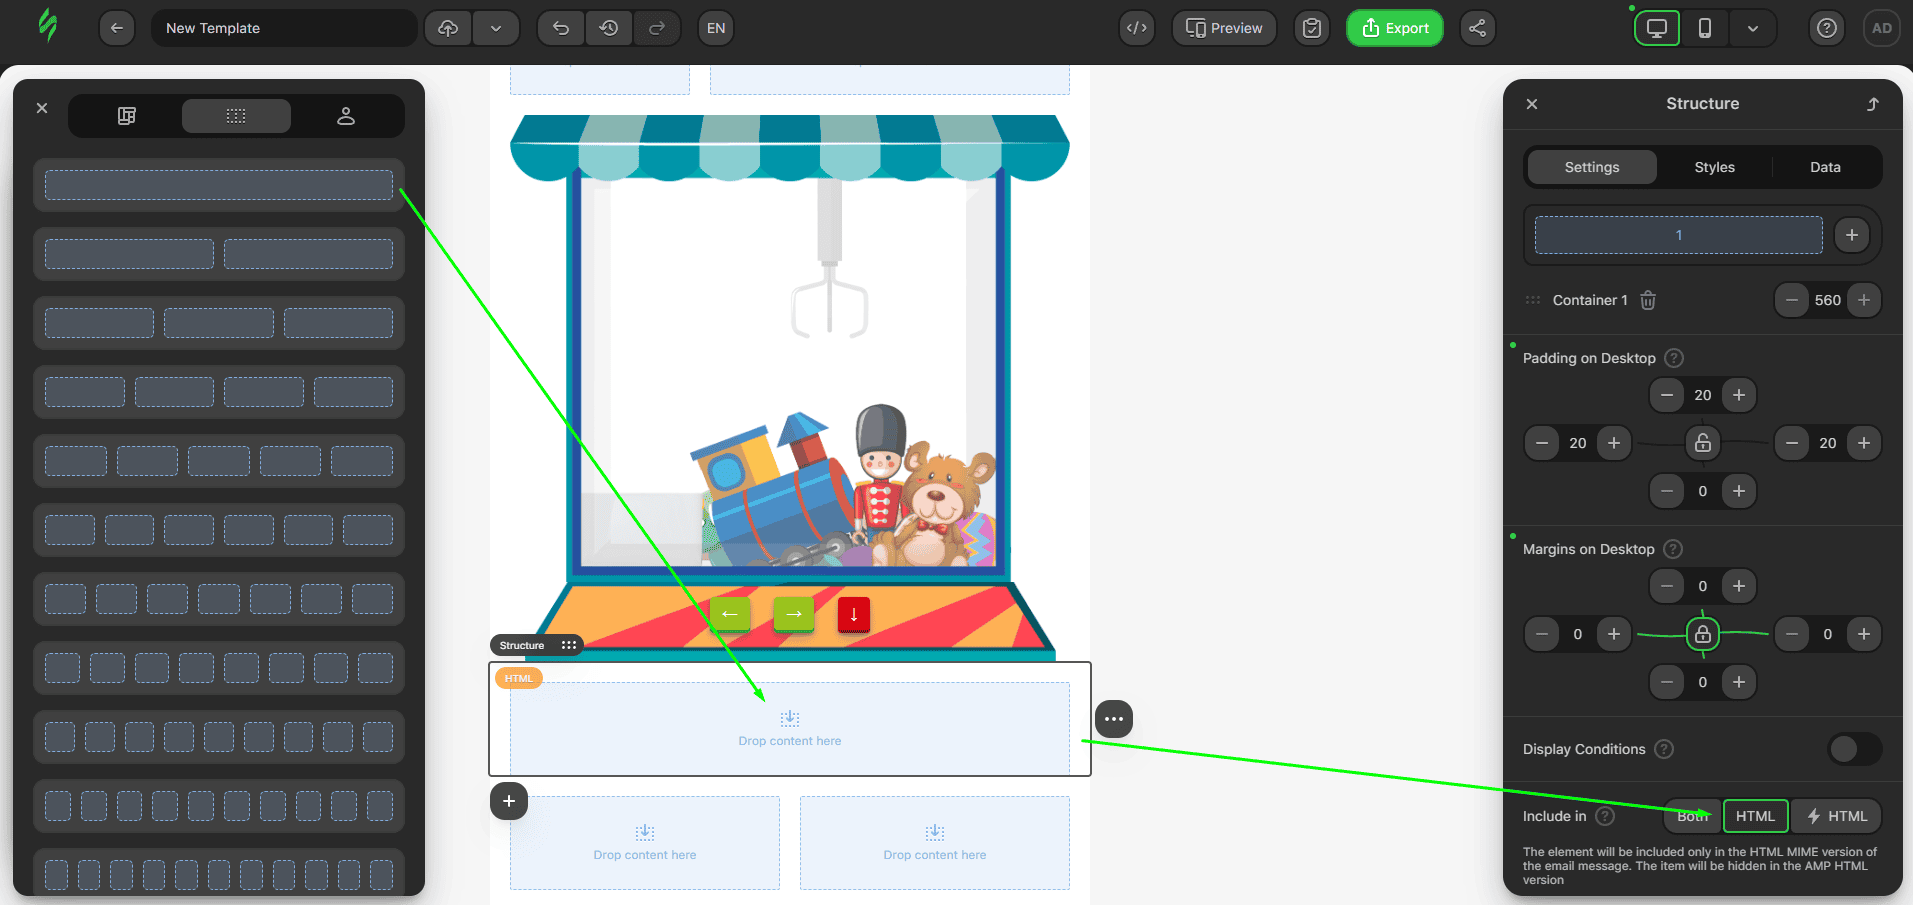Expand save options chevron
This screenshot has height=905, width=1913.
[x=496, y=27]
